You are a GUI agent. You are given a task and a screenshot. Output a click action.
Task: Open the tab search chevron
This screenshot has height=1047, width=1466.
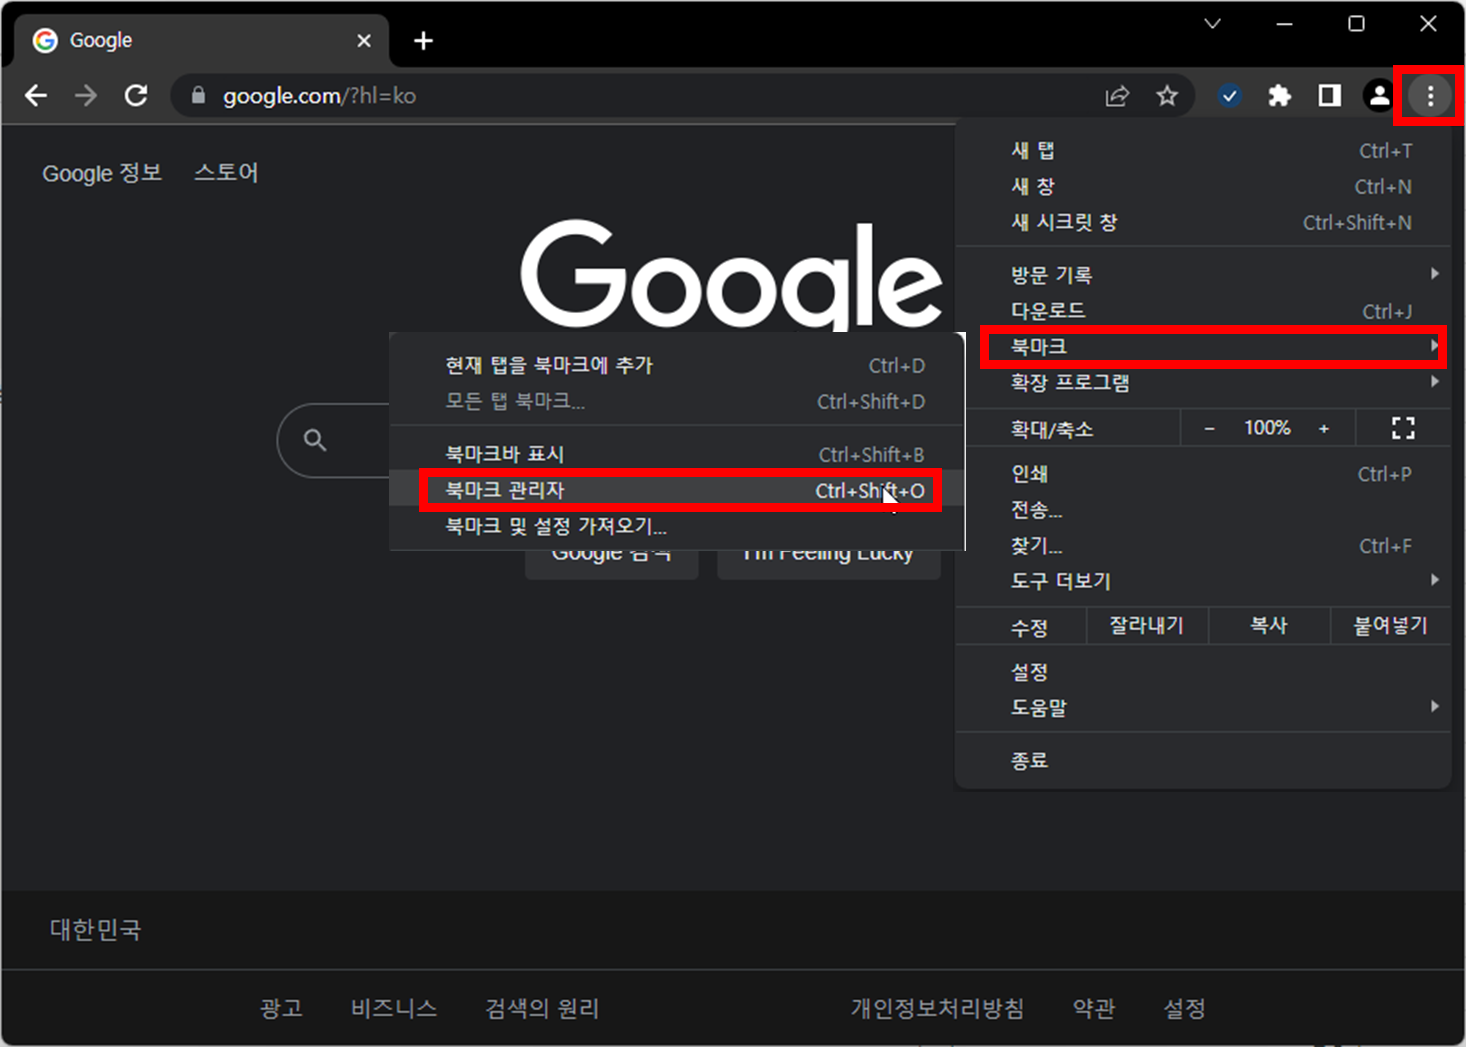coord(1213,24)
